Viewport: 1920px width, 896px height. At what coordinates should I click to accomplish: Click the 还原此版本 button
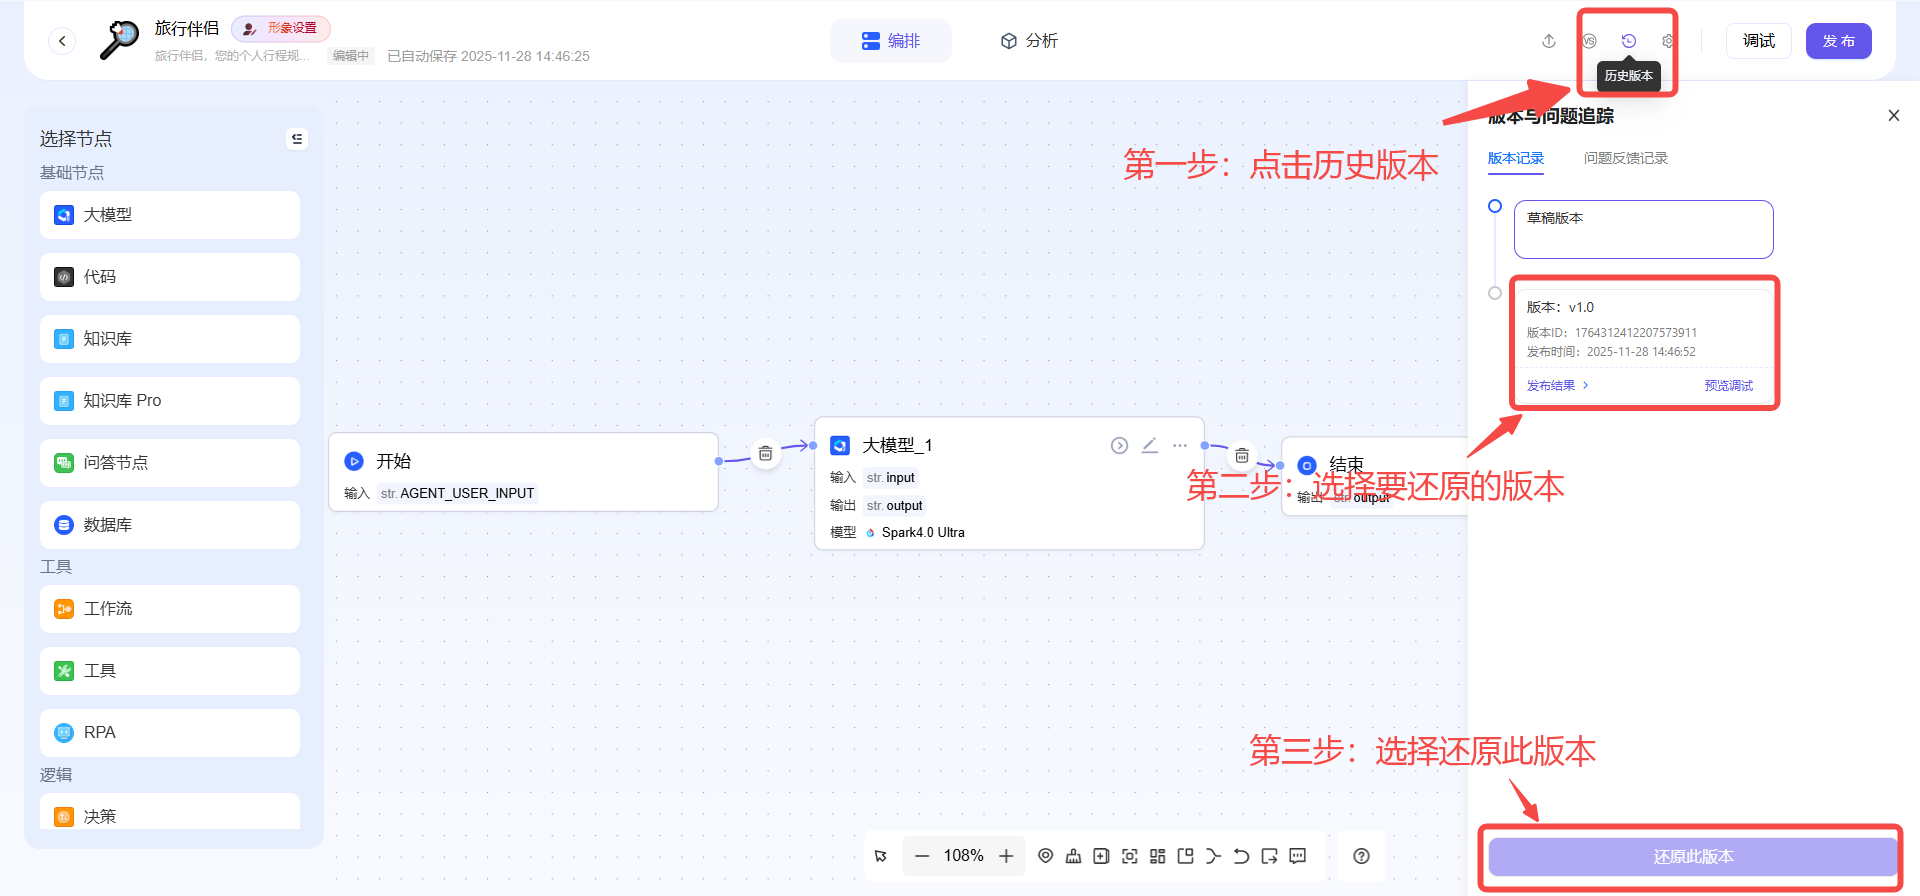(1692, 857)
